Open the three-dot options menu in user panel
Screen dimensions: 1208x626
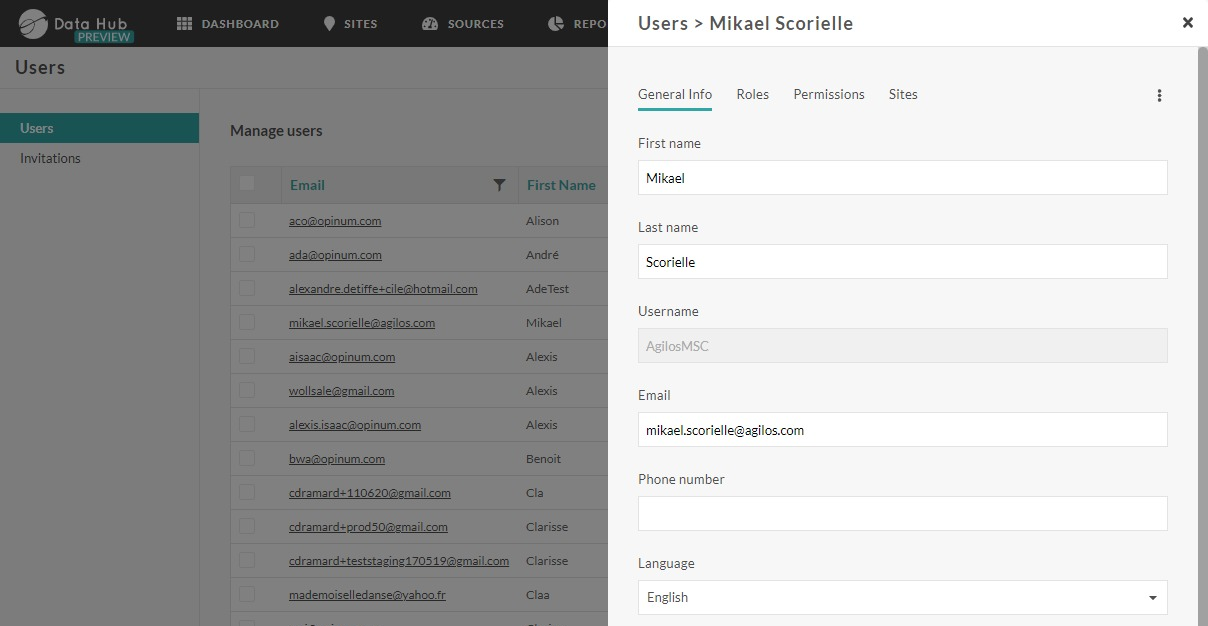pyautogui.click(x=1159, y=95)
